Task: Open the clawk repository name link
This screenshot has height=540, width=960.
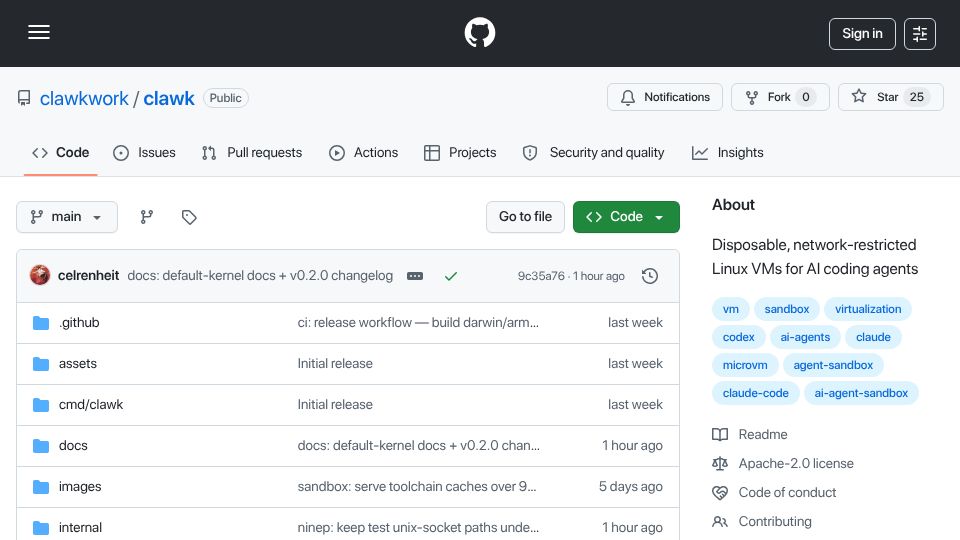Action: (168, 98)
